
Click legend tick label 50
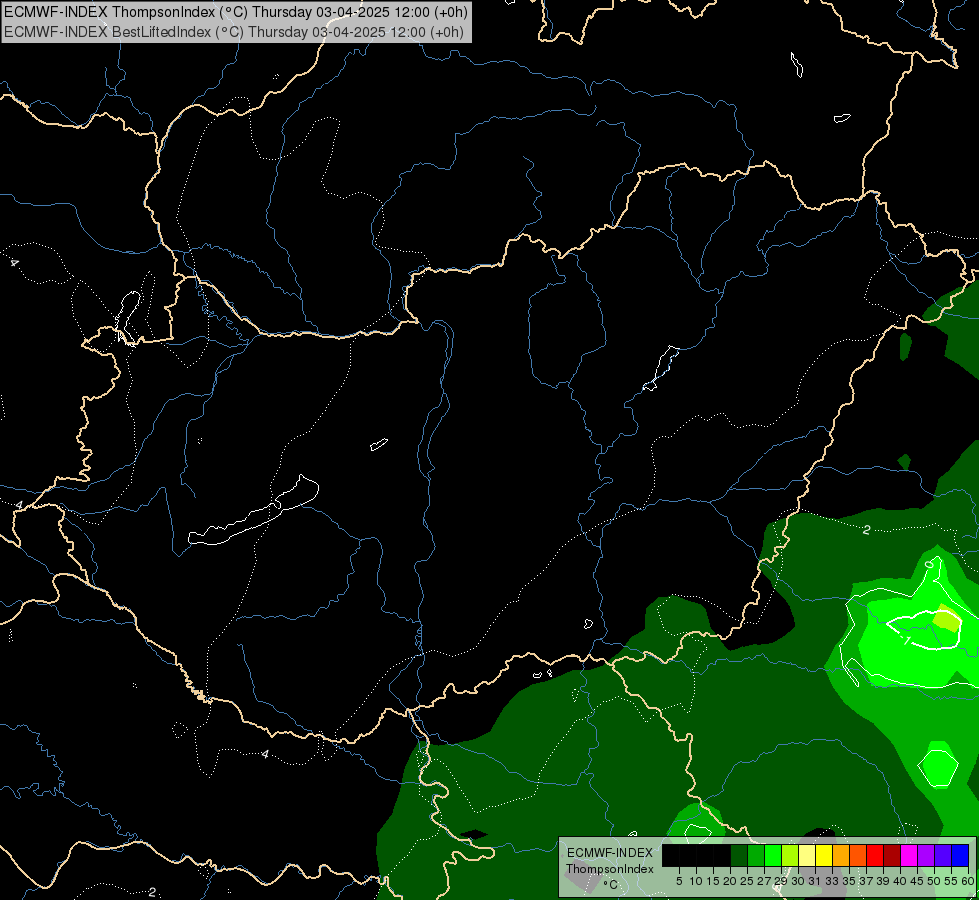pyautogui.click(x=934, y=881)
